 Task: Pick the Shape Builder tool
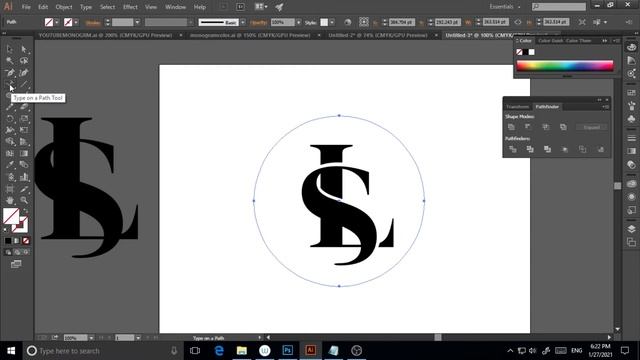[x=9, y=142]
